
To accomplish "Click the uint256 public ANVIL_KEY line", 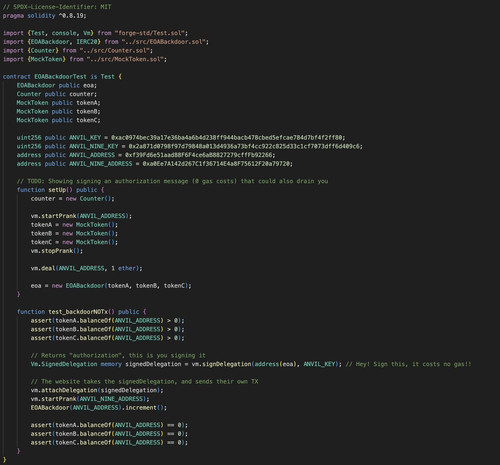I will [x=181, y=138].
